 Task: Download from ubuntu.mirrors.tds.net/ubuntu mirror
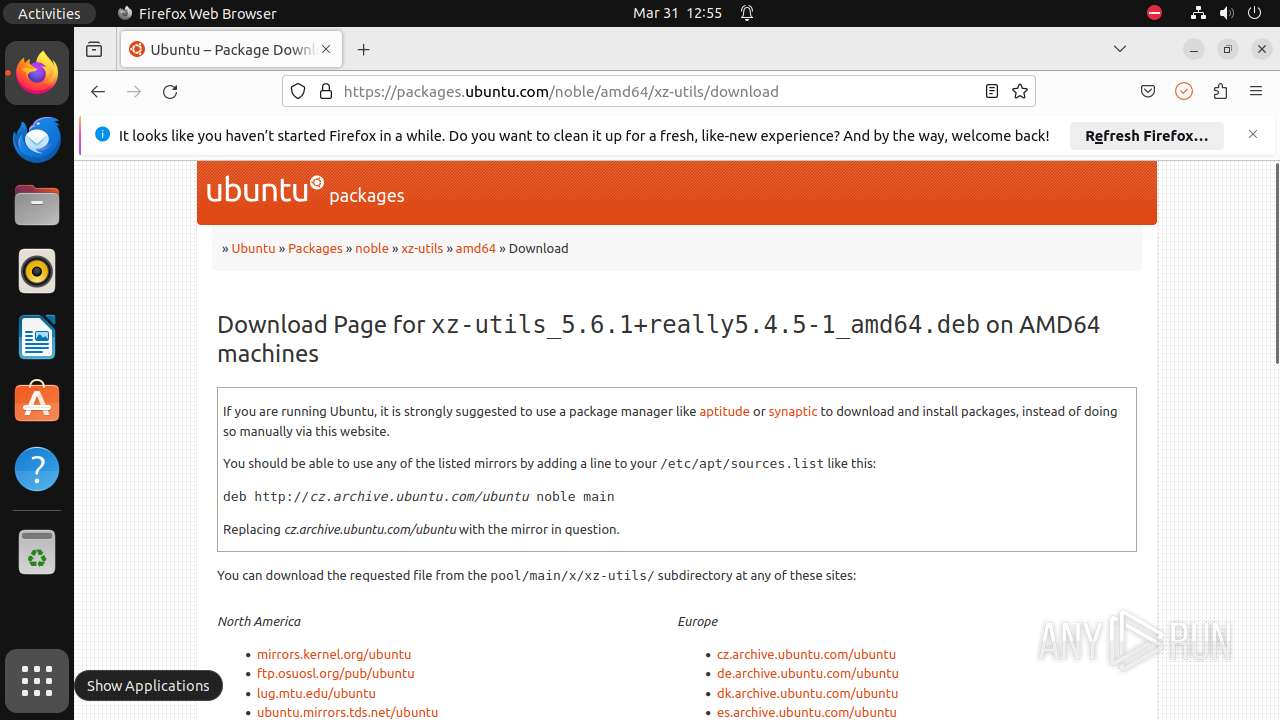(x=348, y=712)
